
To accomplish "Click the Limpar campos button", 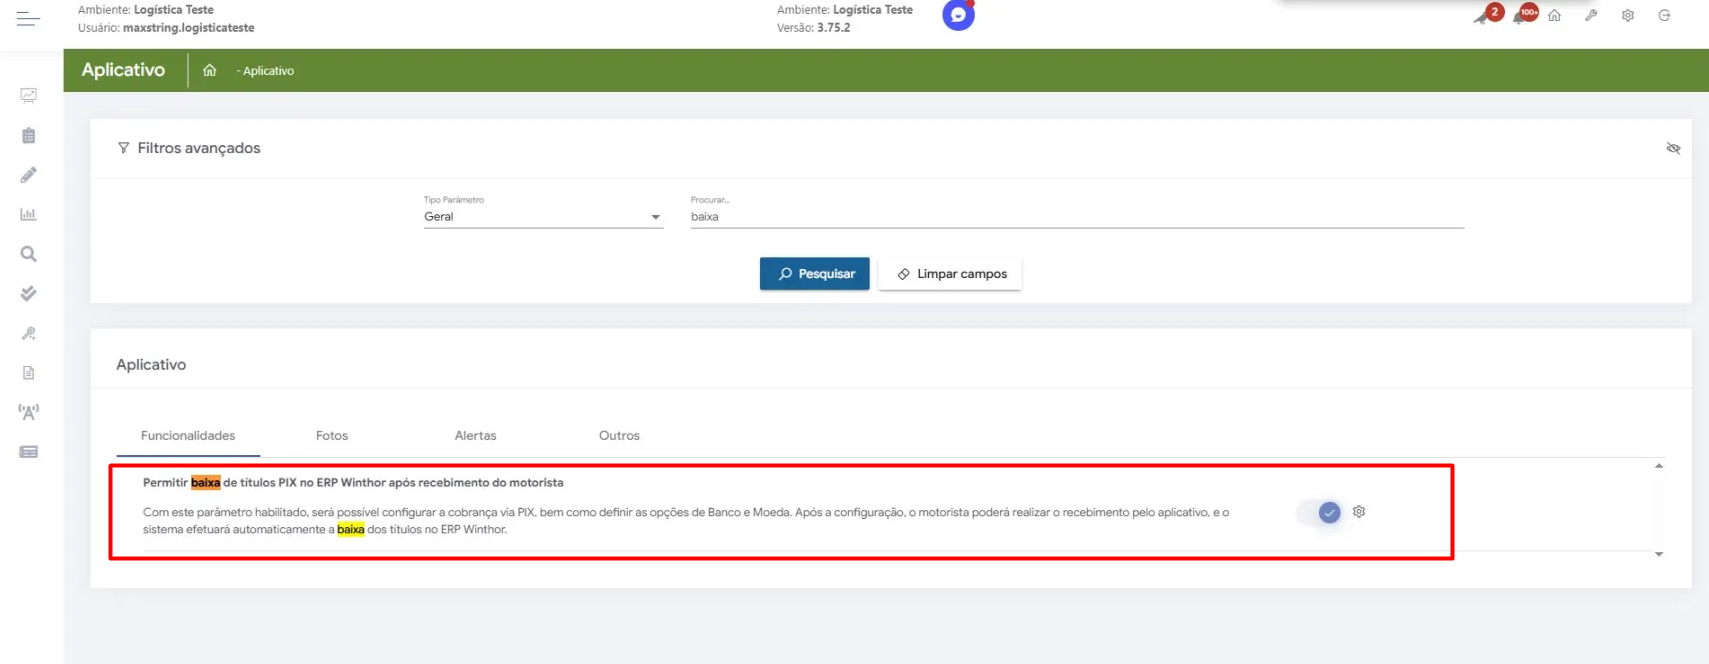I will point(950,274).
